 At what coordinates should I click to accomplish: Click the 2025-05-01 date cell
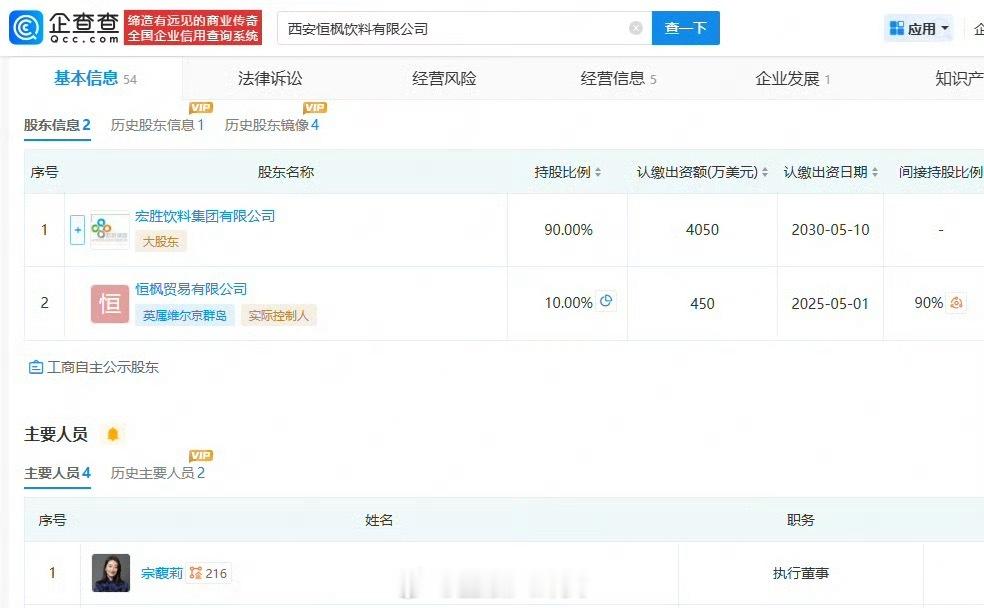pyautogui.click(x=830, y=304)
